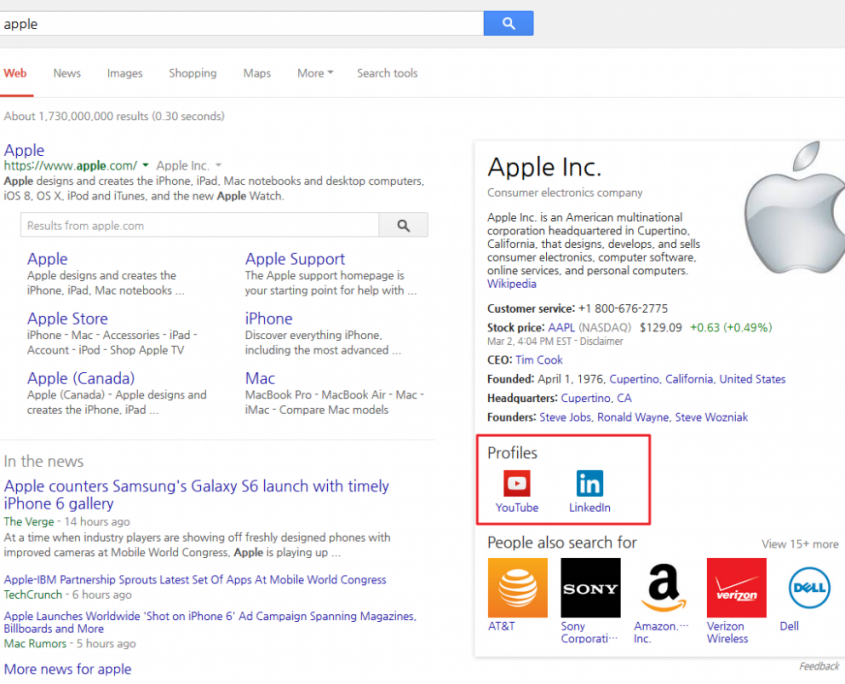Switch to the News tab
The height and width of the screenshot is (684, 845).
click(x=67, y=73)
